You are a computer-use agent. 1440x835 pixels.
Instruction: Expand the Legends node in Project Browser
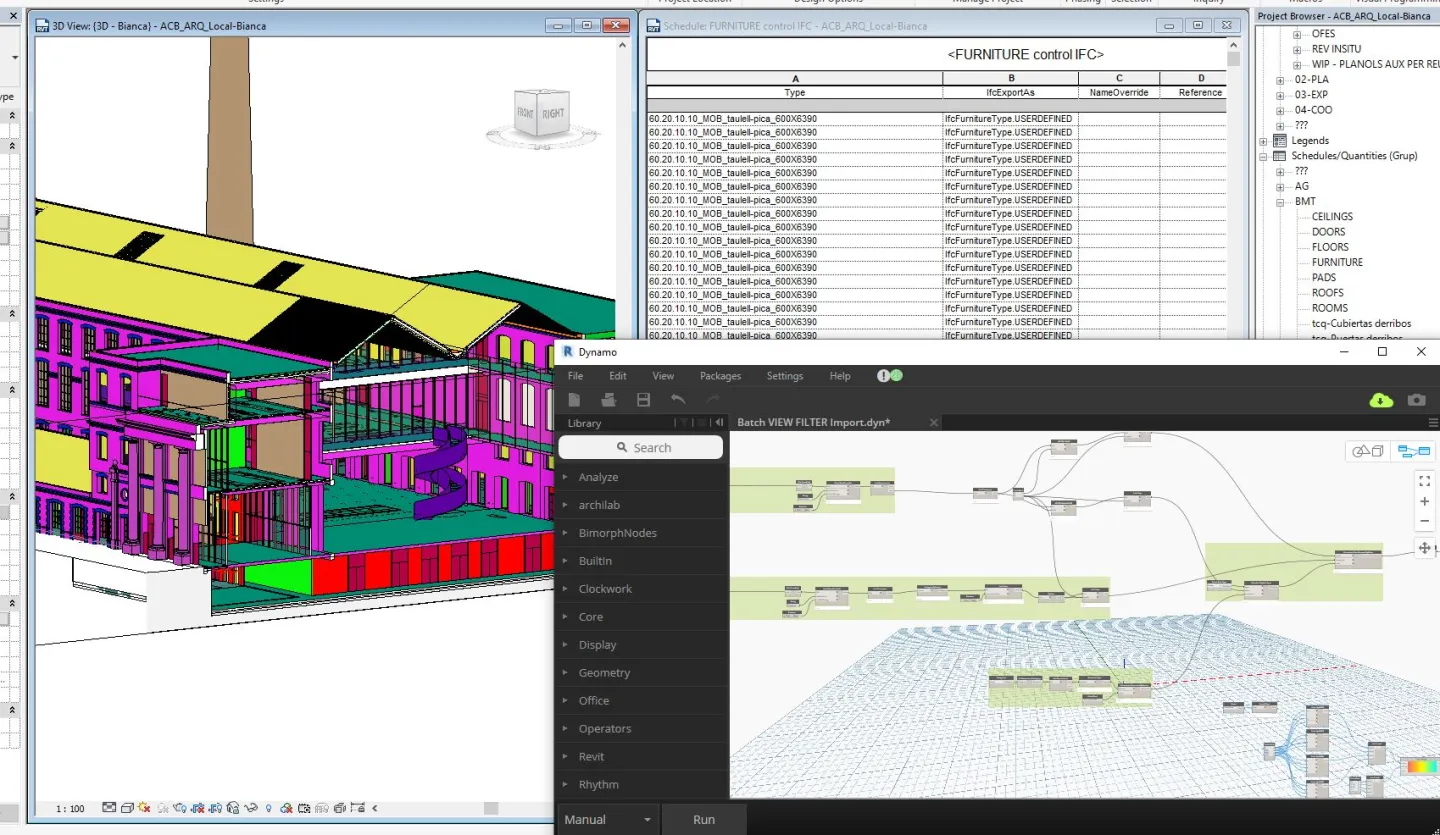click(1264, 141)
